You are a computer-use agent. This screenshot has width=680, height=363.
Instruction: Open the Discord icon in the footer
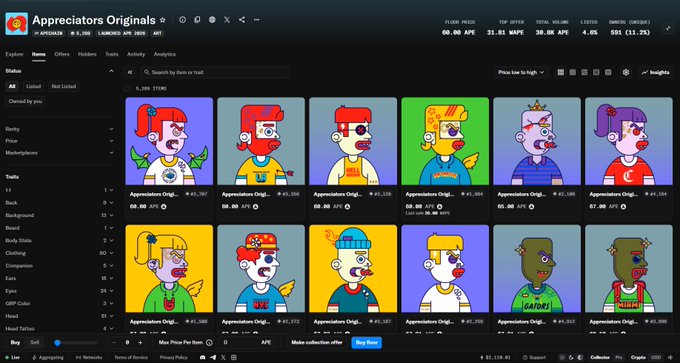[x=202, y=357]
